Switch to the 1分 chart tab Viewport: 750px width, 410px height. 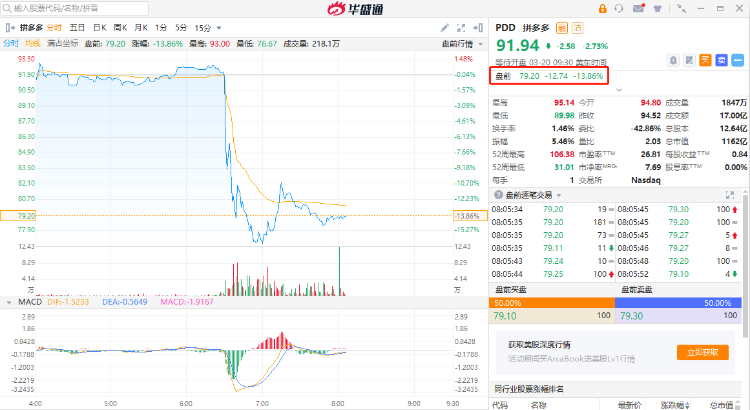click(x=161, y=28)
